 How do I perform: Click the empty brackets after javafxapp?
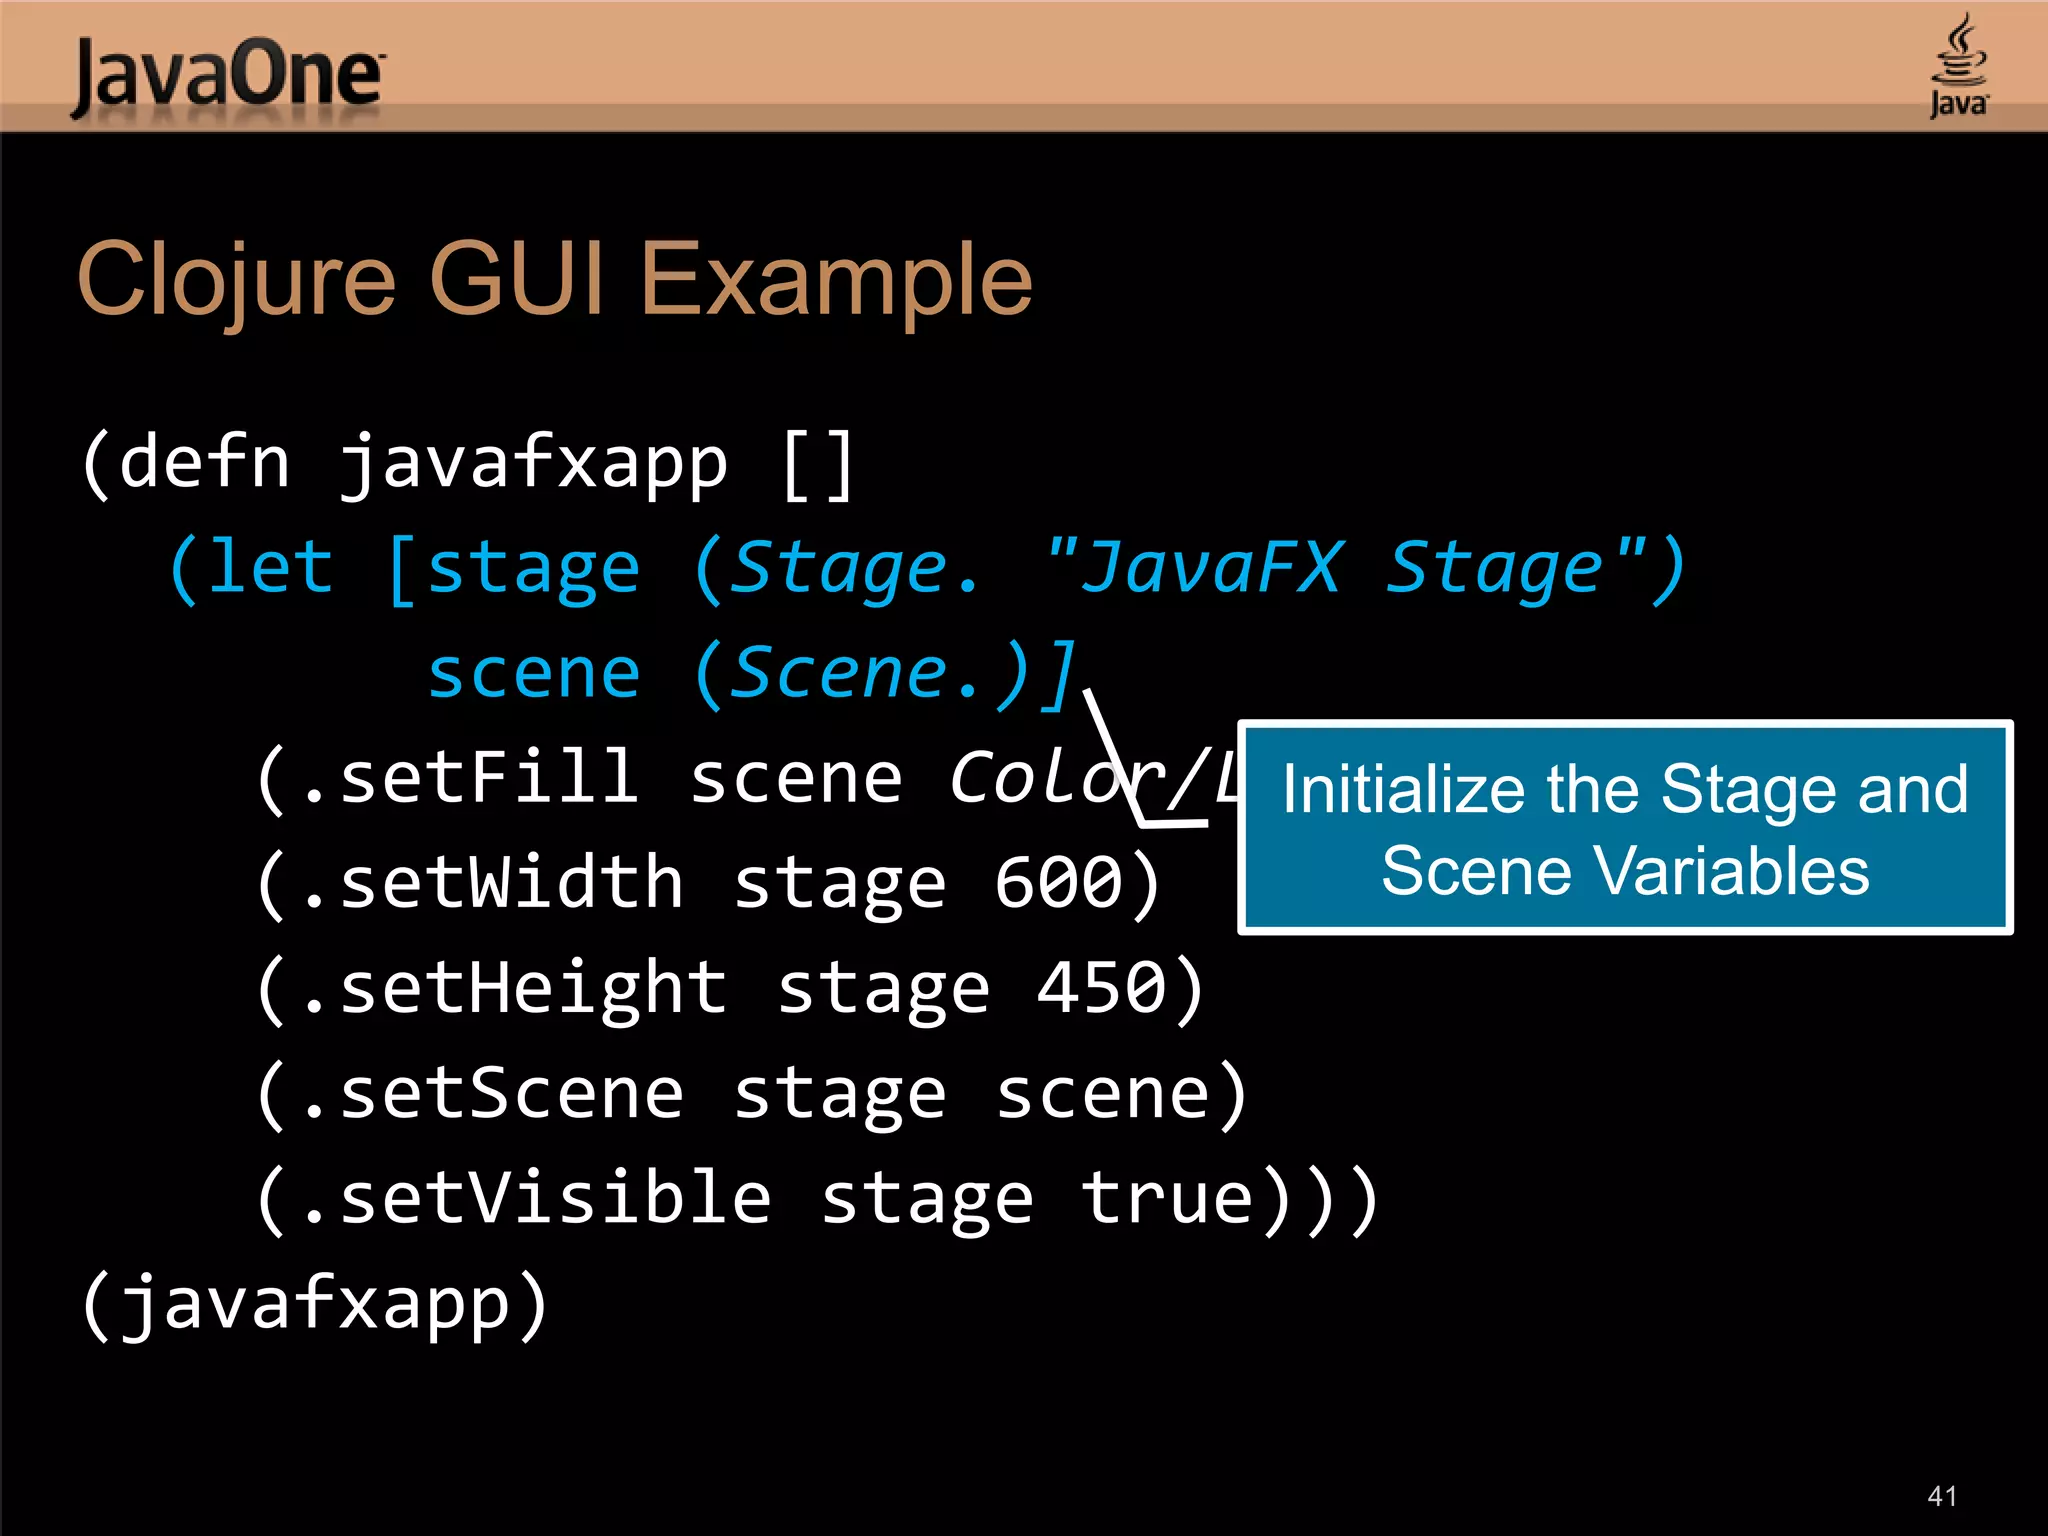818,465
